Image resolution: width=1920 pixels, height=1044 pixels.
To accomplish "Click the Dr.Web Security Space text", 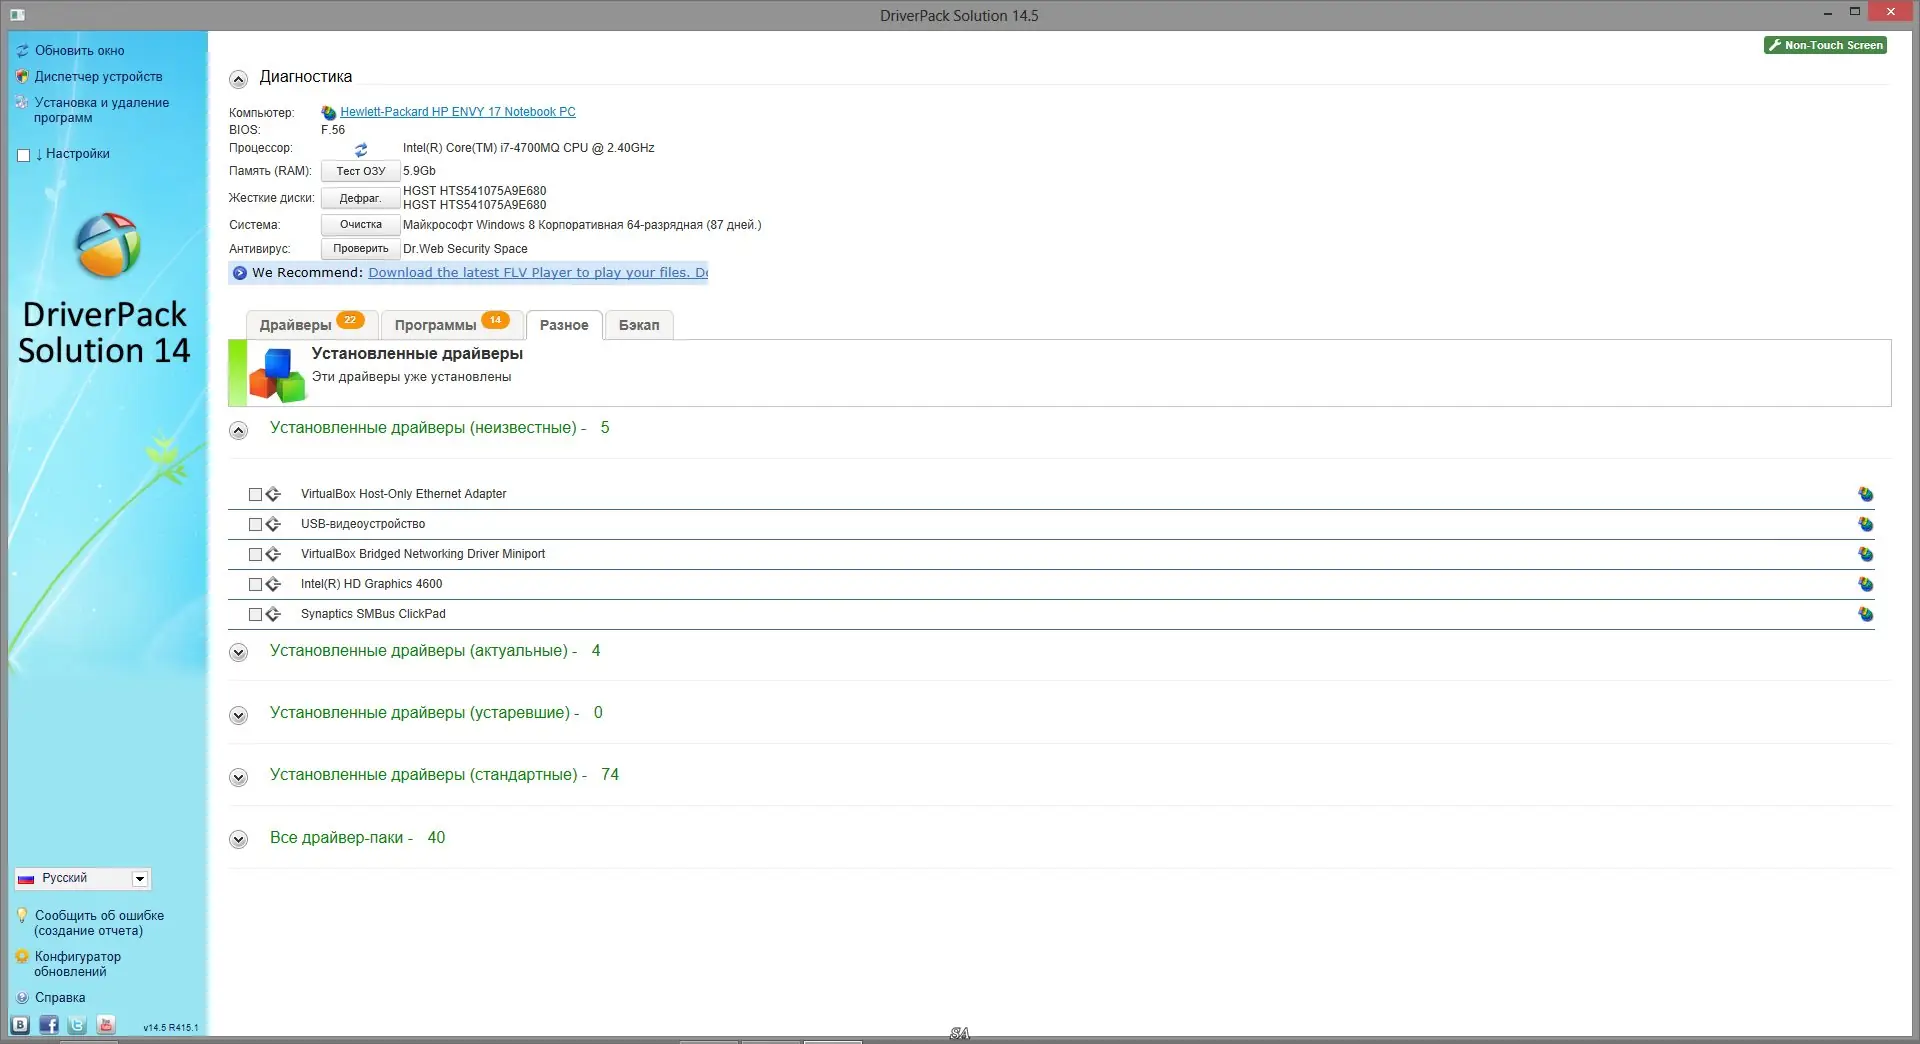I will 465,249.
